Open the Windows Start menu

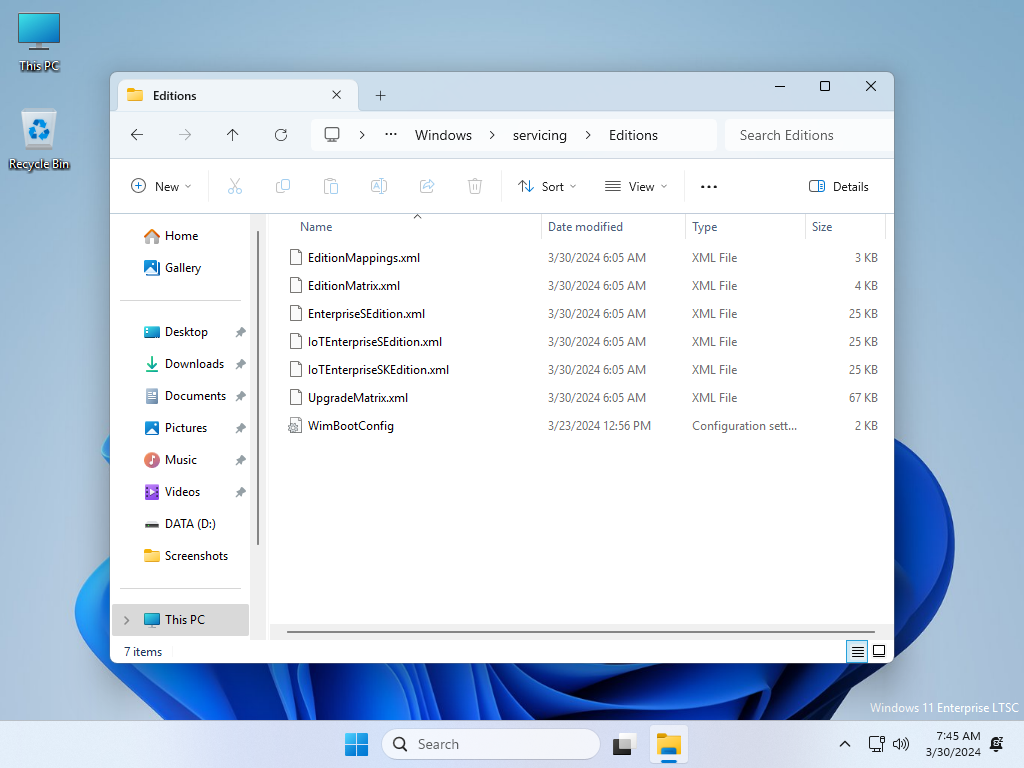pos(357,744)
